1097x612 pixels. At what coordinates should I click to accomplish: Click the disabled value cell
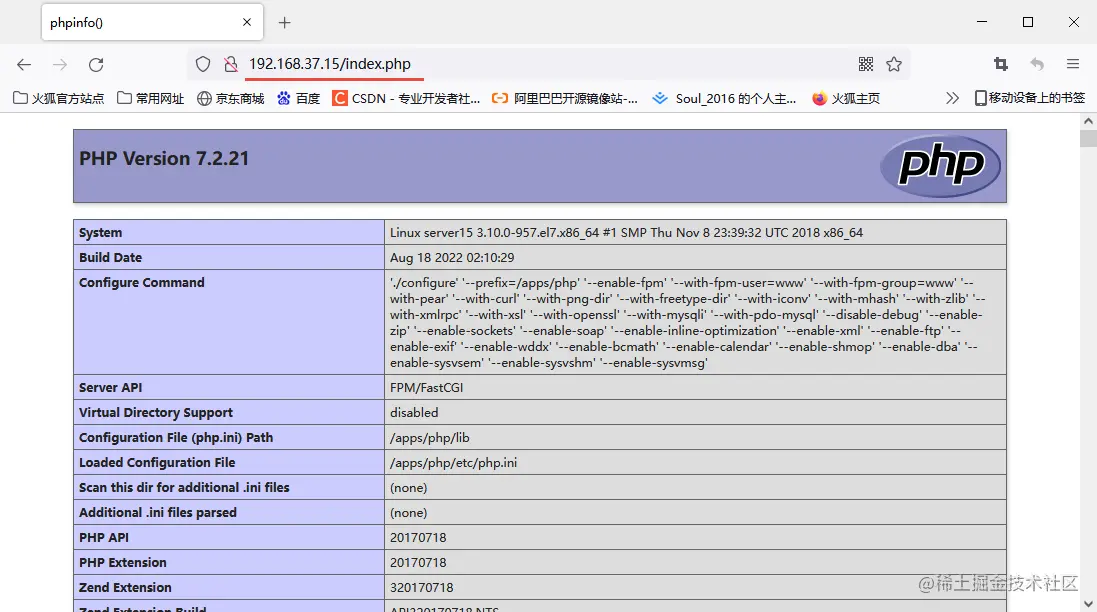click(x=695, y=413)
